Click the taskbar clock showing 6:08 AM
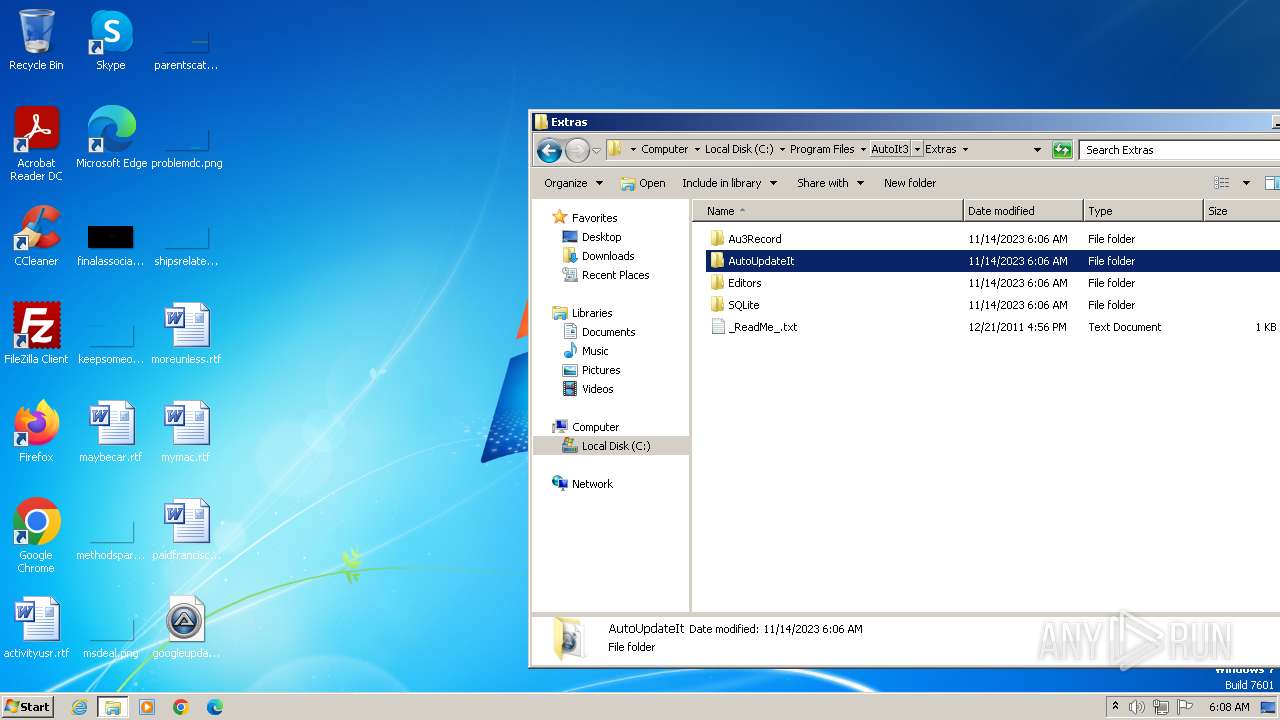The image size is (1280, 720). point(1229,707)
